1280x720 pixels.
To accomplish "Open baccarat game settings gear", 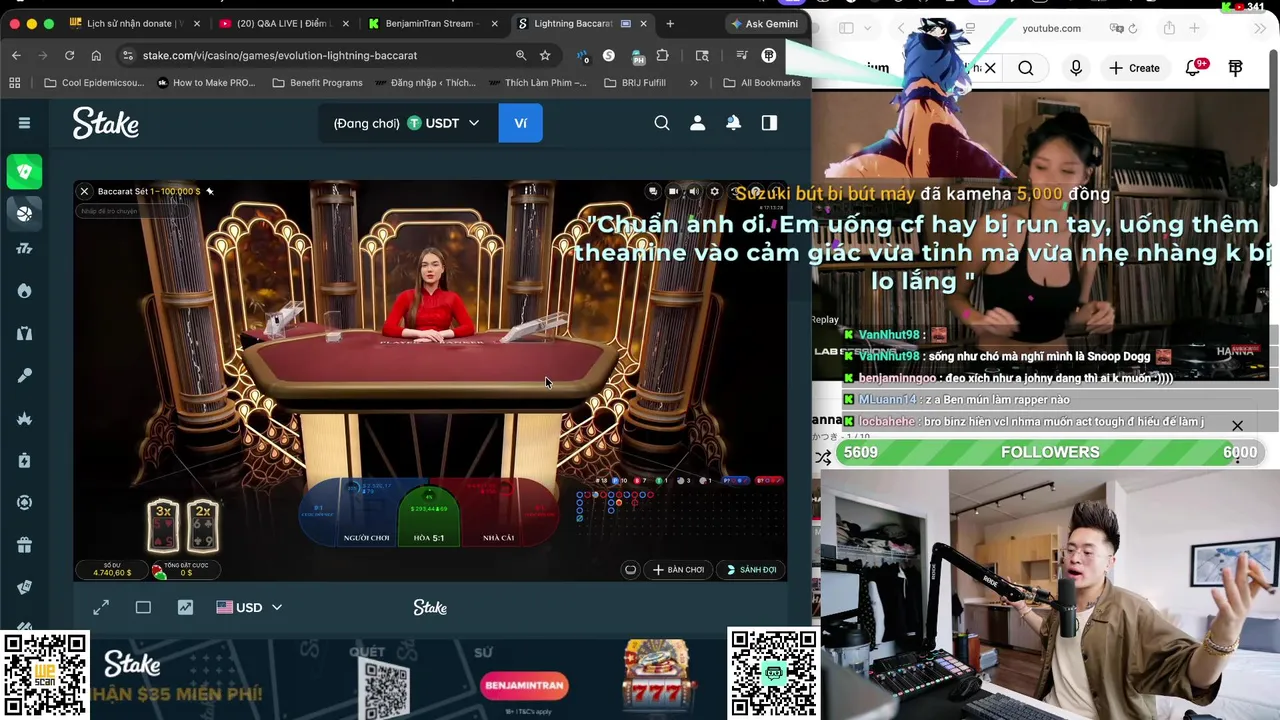I will pos(714,191).
